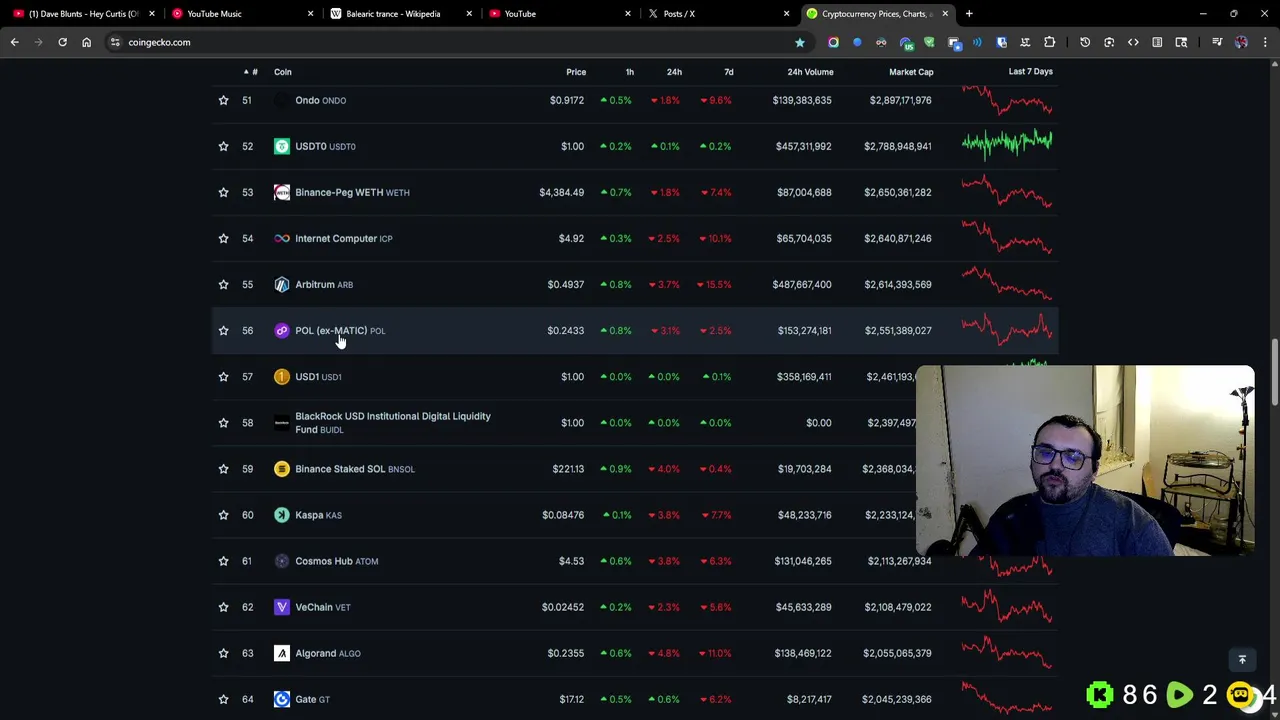Open the Arbitrum ARB coin link
This screenshot has height=720, width=1280.
323,284
